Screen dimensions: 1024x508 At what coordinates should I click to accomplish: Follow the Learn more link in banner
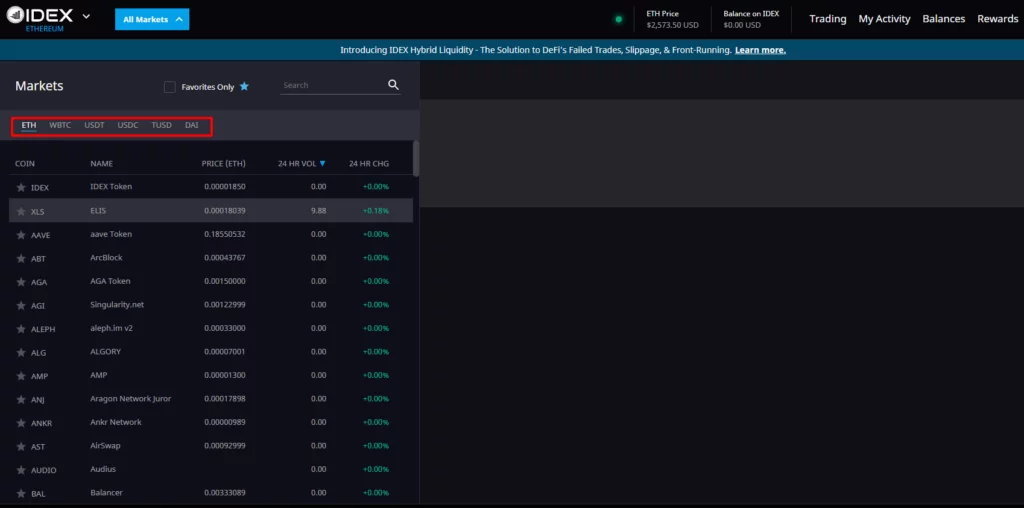point(760,50)
